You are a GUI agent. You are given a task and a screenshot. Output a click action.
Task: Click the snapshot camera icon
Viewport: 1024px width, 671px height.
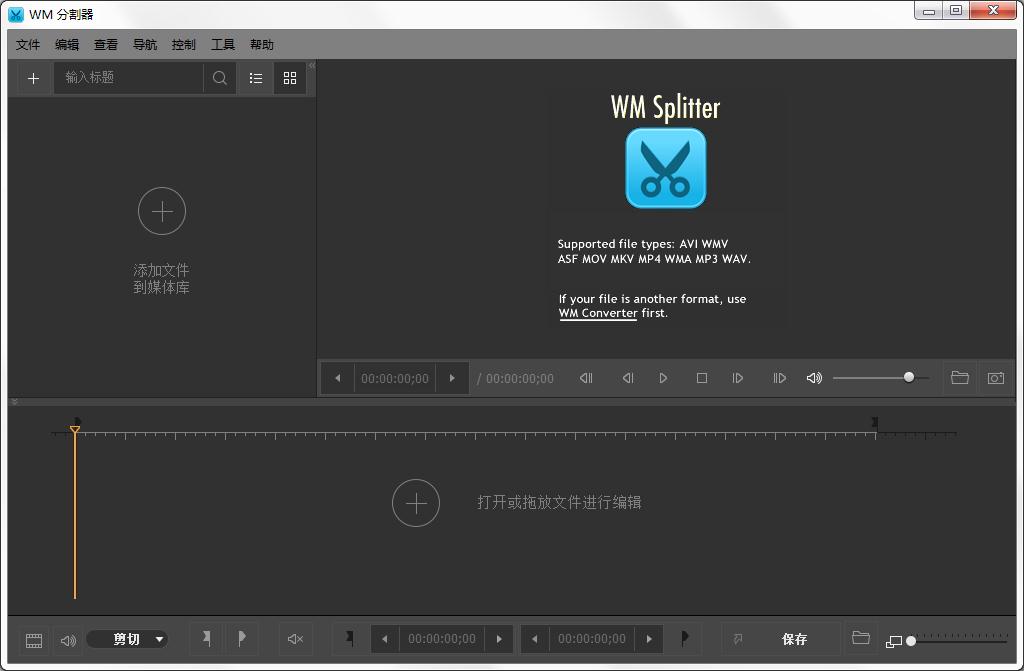995,378
